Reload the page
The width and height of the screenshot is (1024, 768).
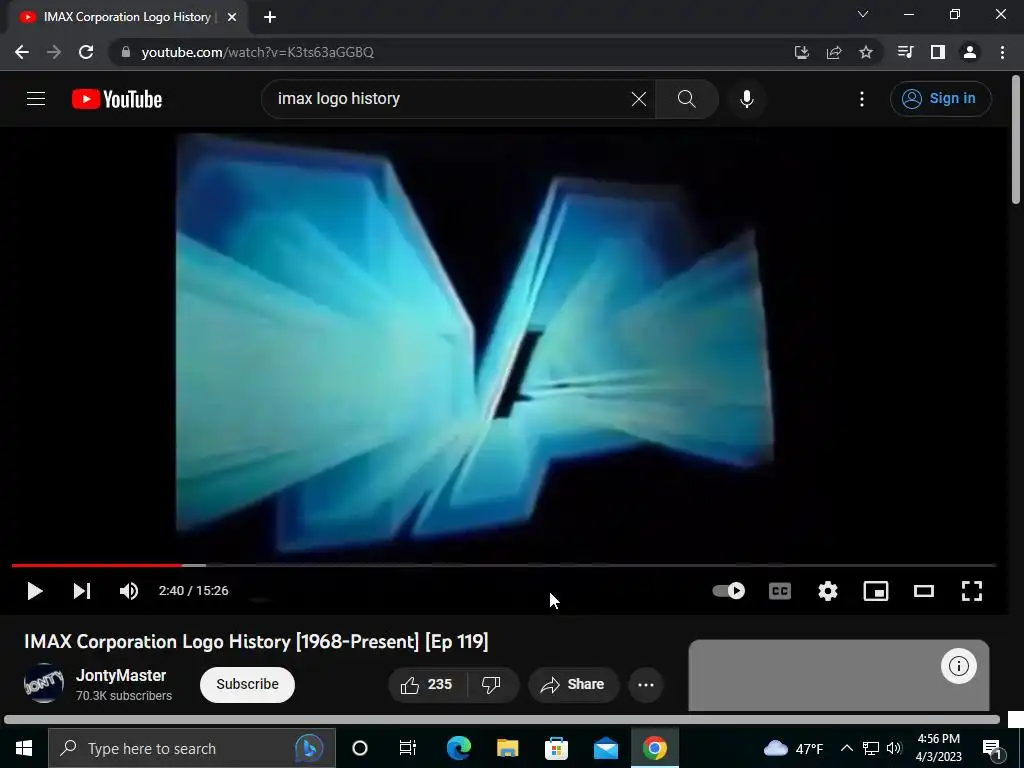pos(86,52)
